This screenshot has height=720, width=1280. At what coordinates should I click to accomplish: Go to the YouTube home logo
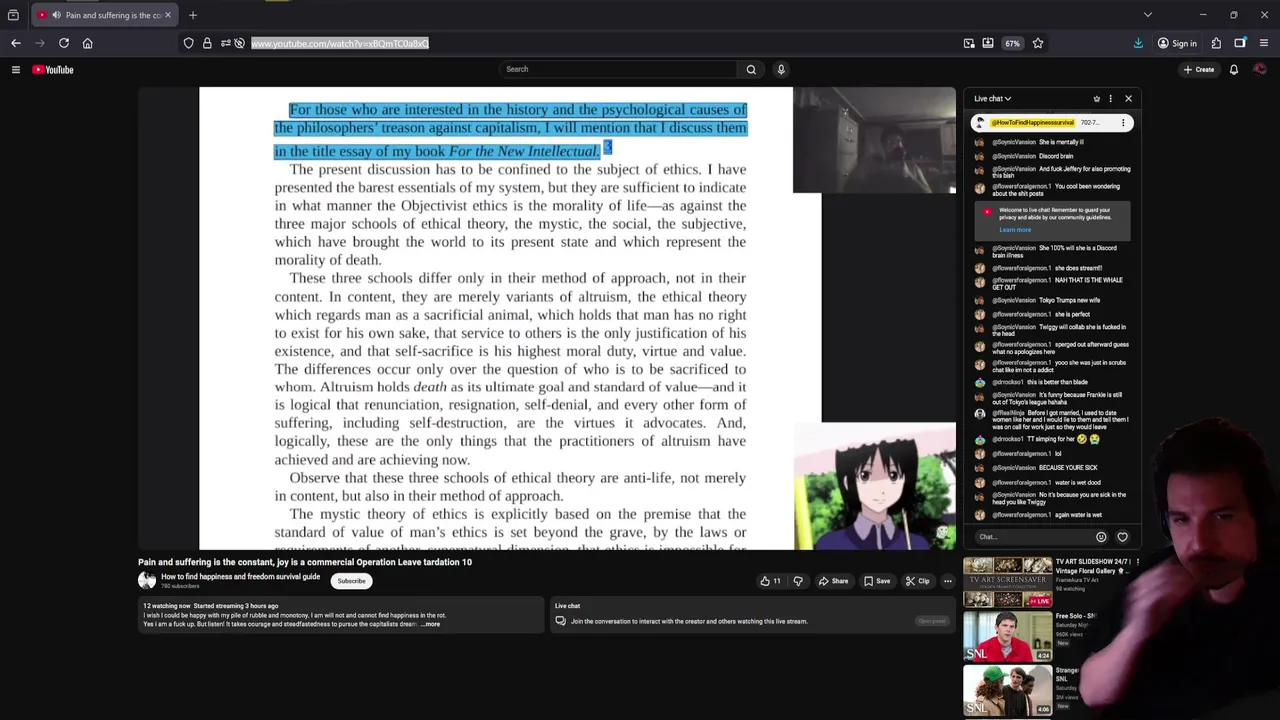click(53, 69)
